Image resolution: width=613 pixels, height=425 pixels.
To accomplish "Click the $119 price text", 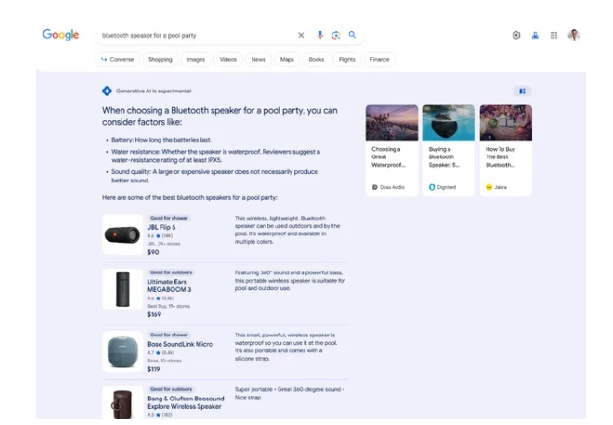I will (x=154, y=369).
